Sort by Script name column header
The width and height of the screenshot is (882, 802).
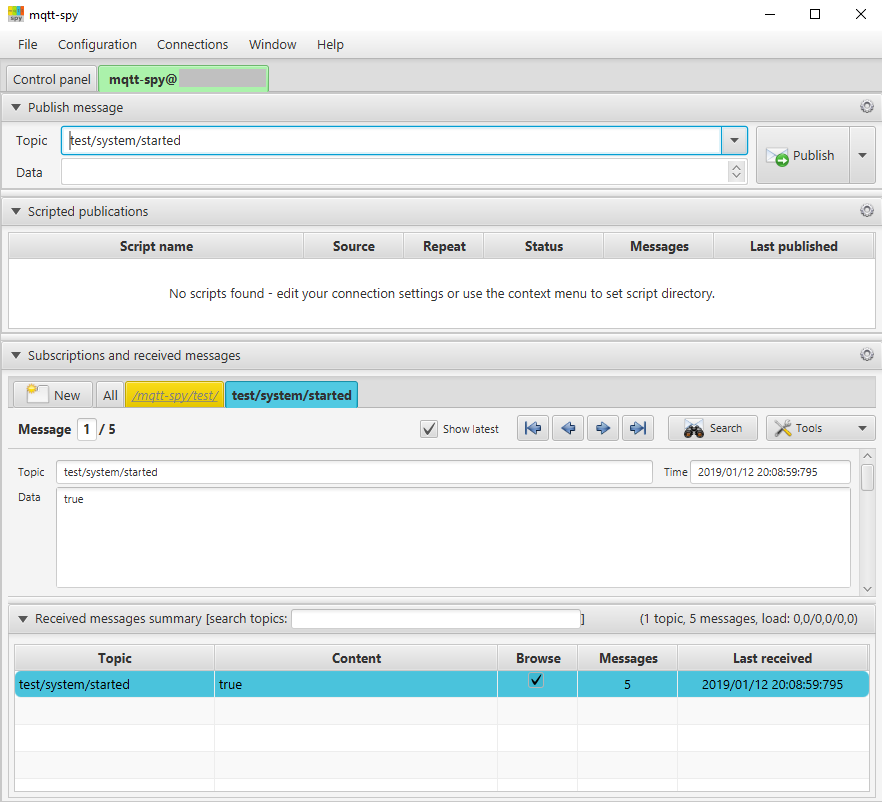pos(156,246)
